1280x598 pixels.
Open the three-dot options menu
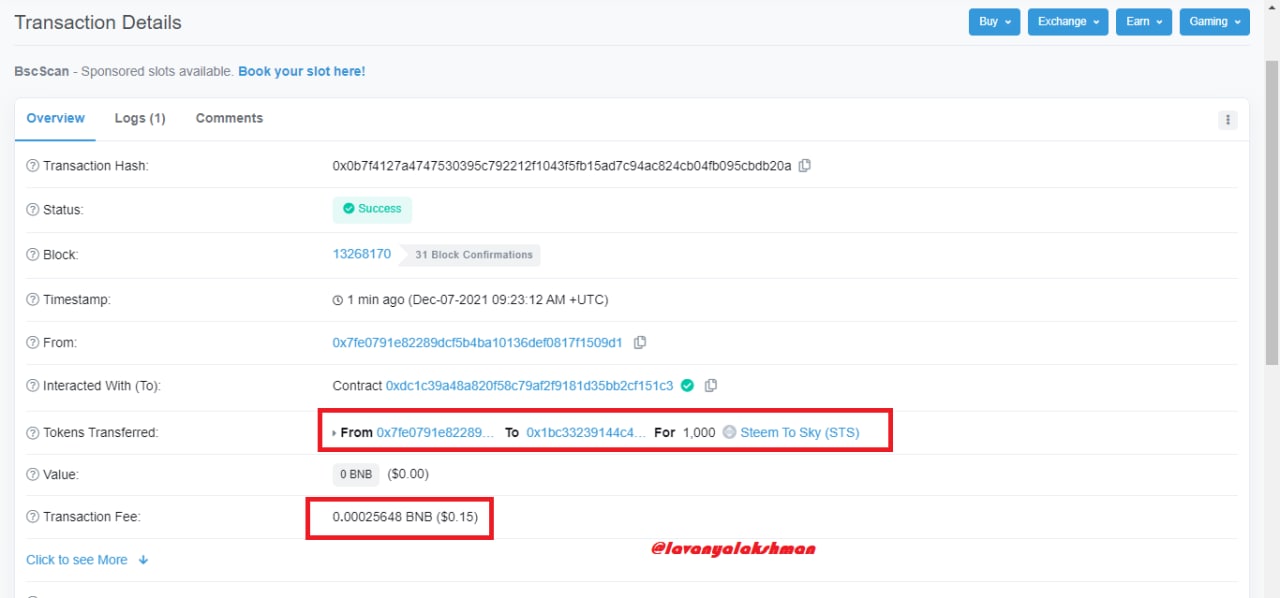click(x=1228, y=120)
